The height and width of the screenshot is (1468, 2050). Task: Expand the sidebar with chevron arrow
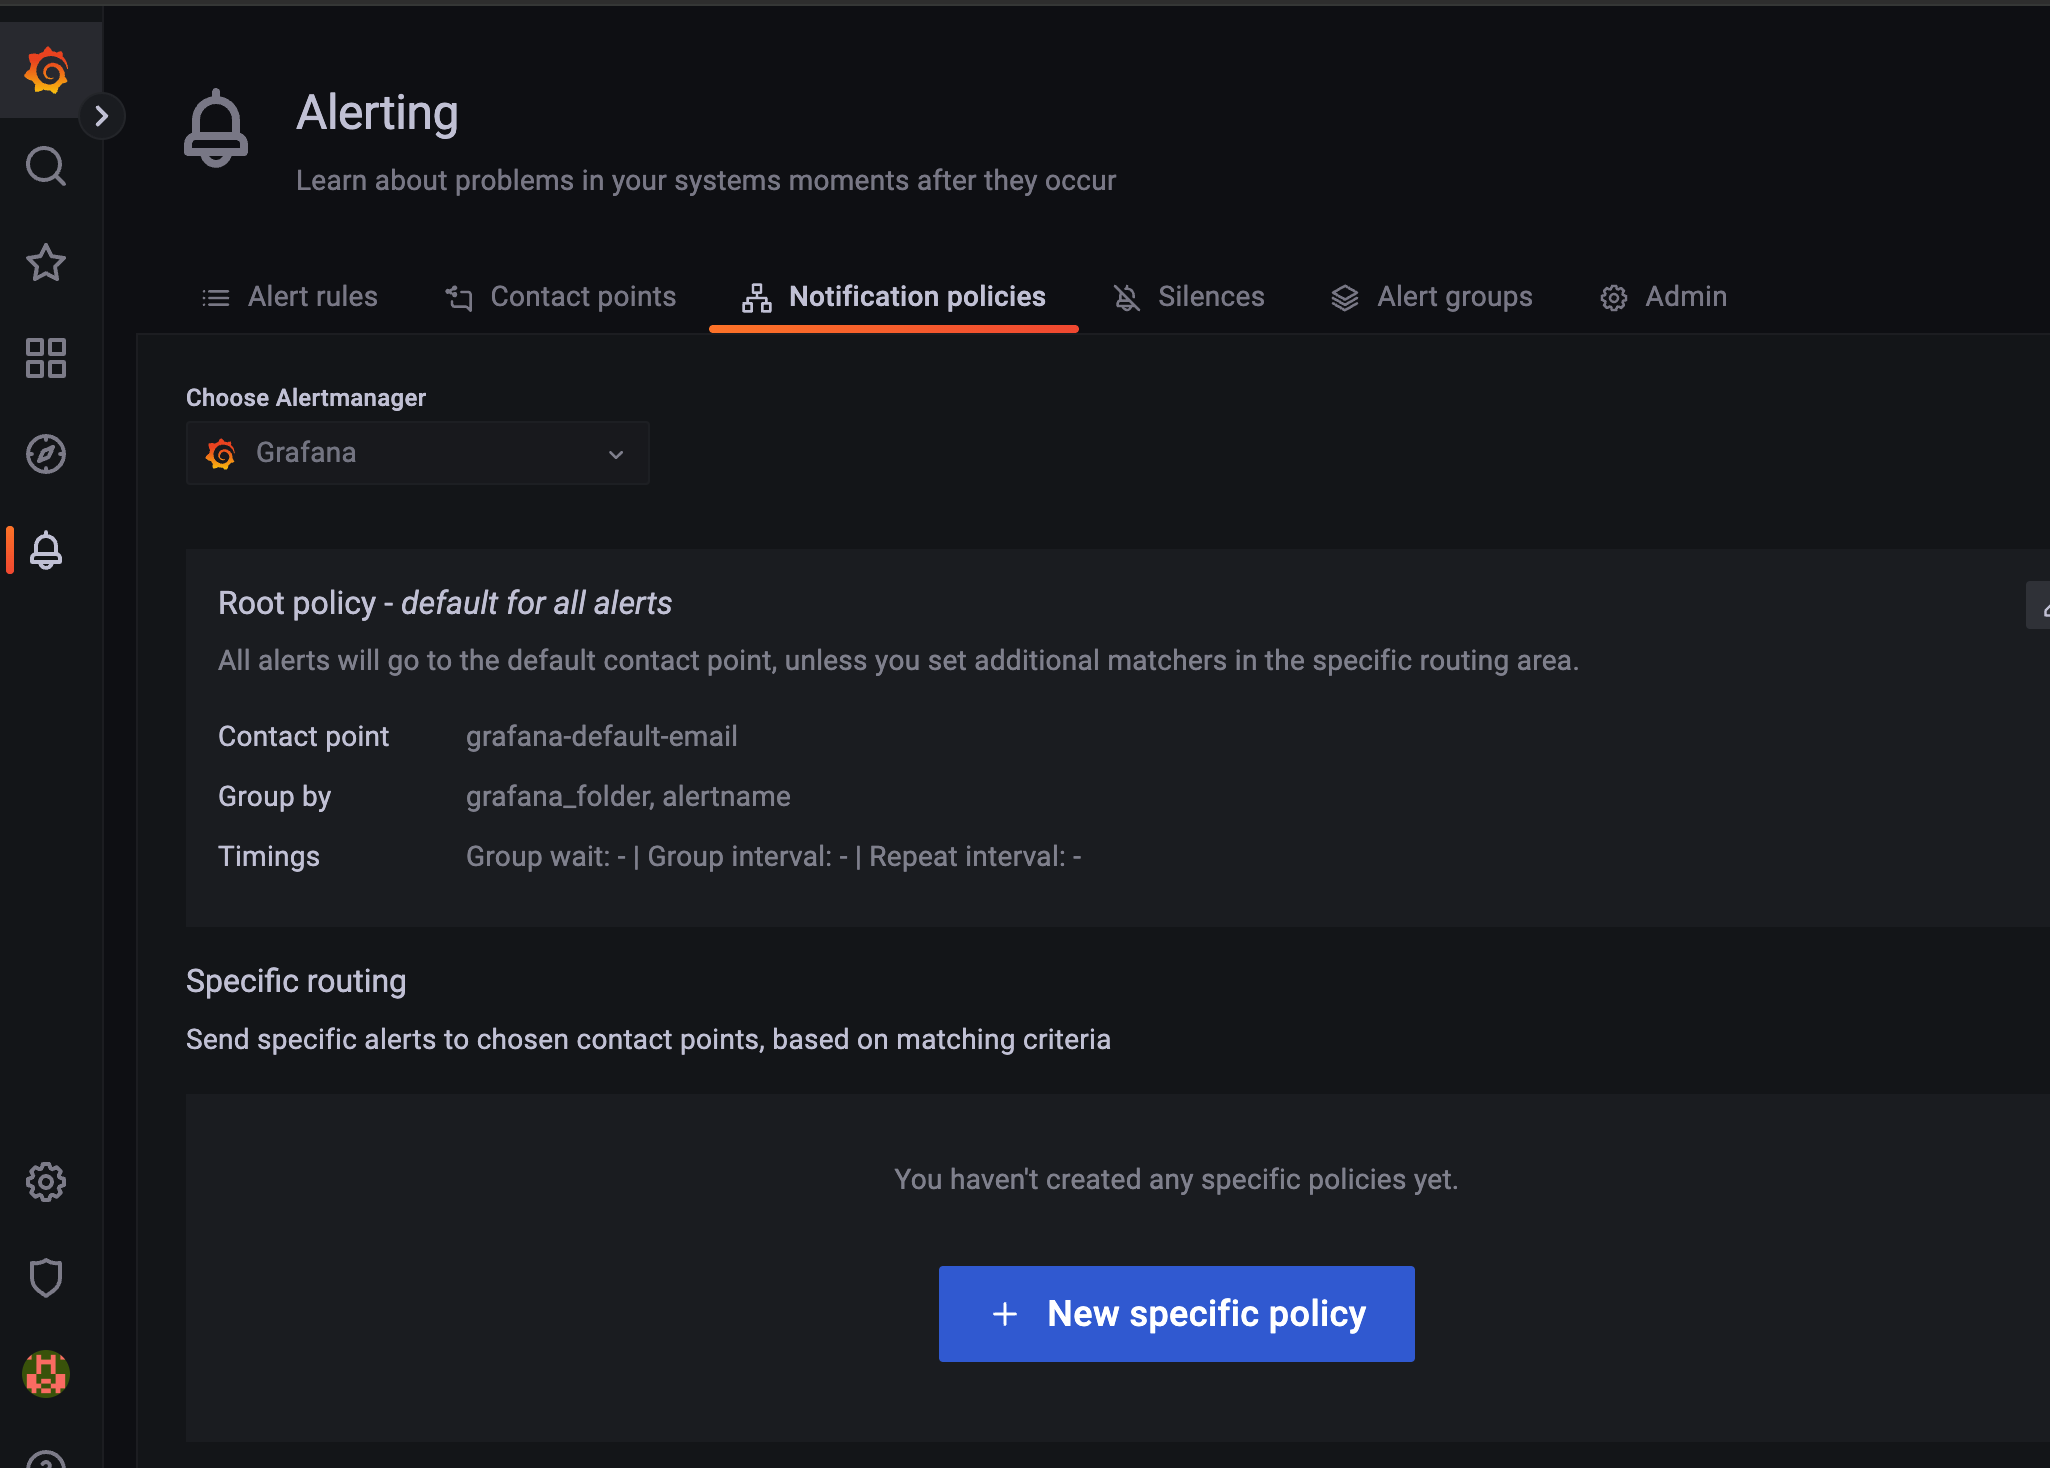tap(101, 116)
